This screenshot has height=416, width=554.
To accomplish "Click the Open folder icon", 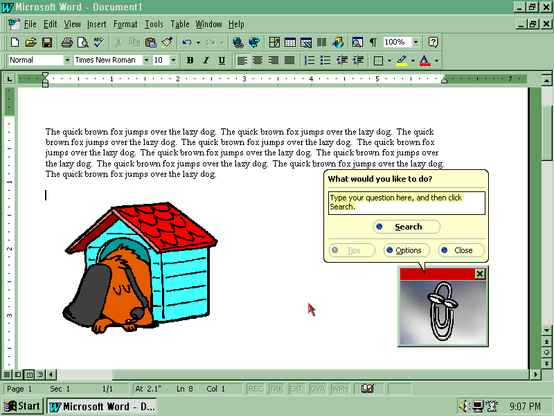I will coord(31,42).
